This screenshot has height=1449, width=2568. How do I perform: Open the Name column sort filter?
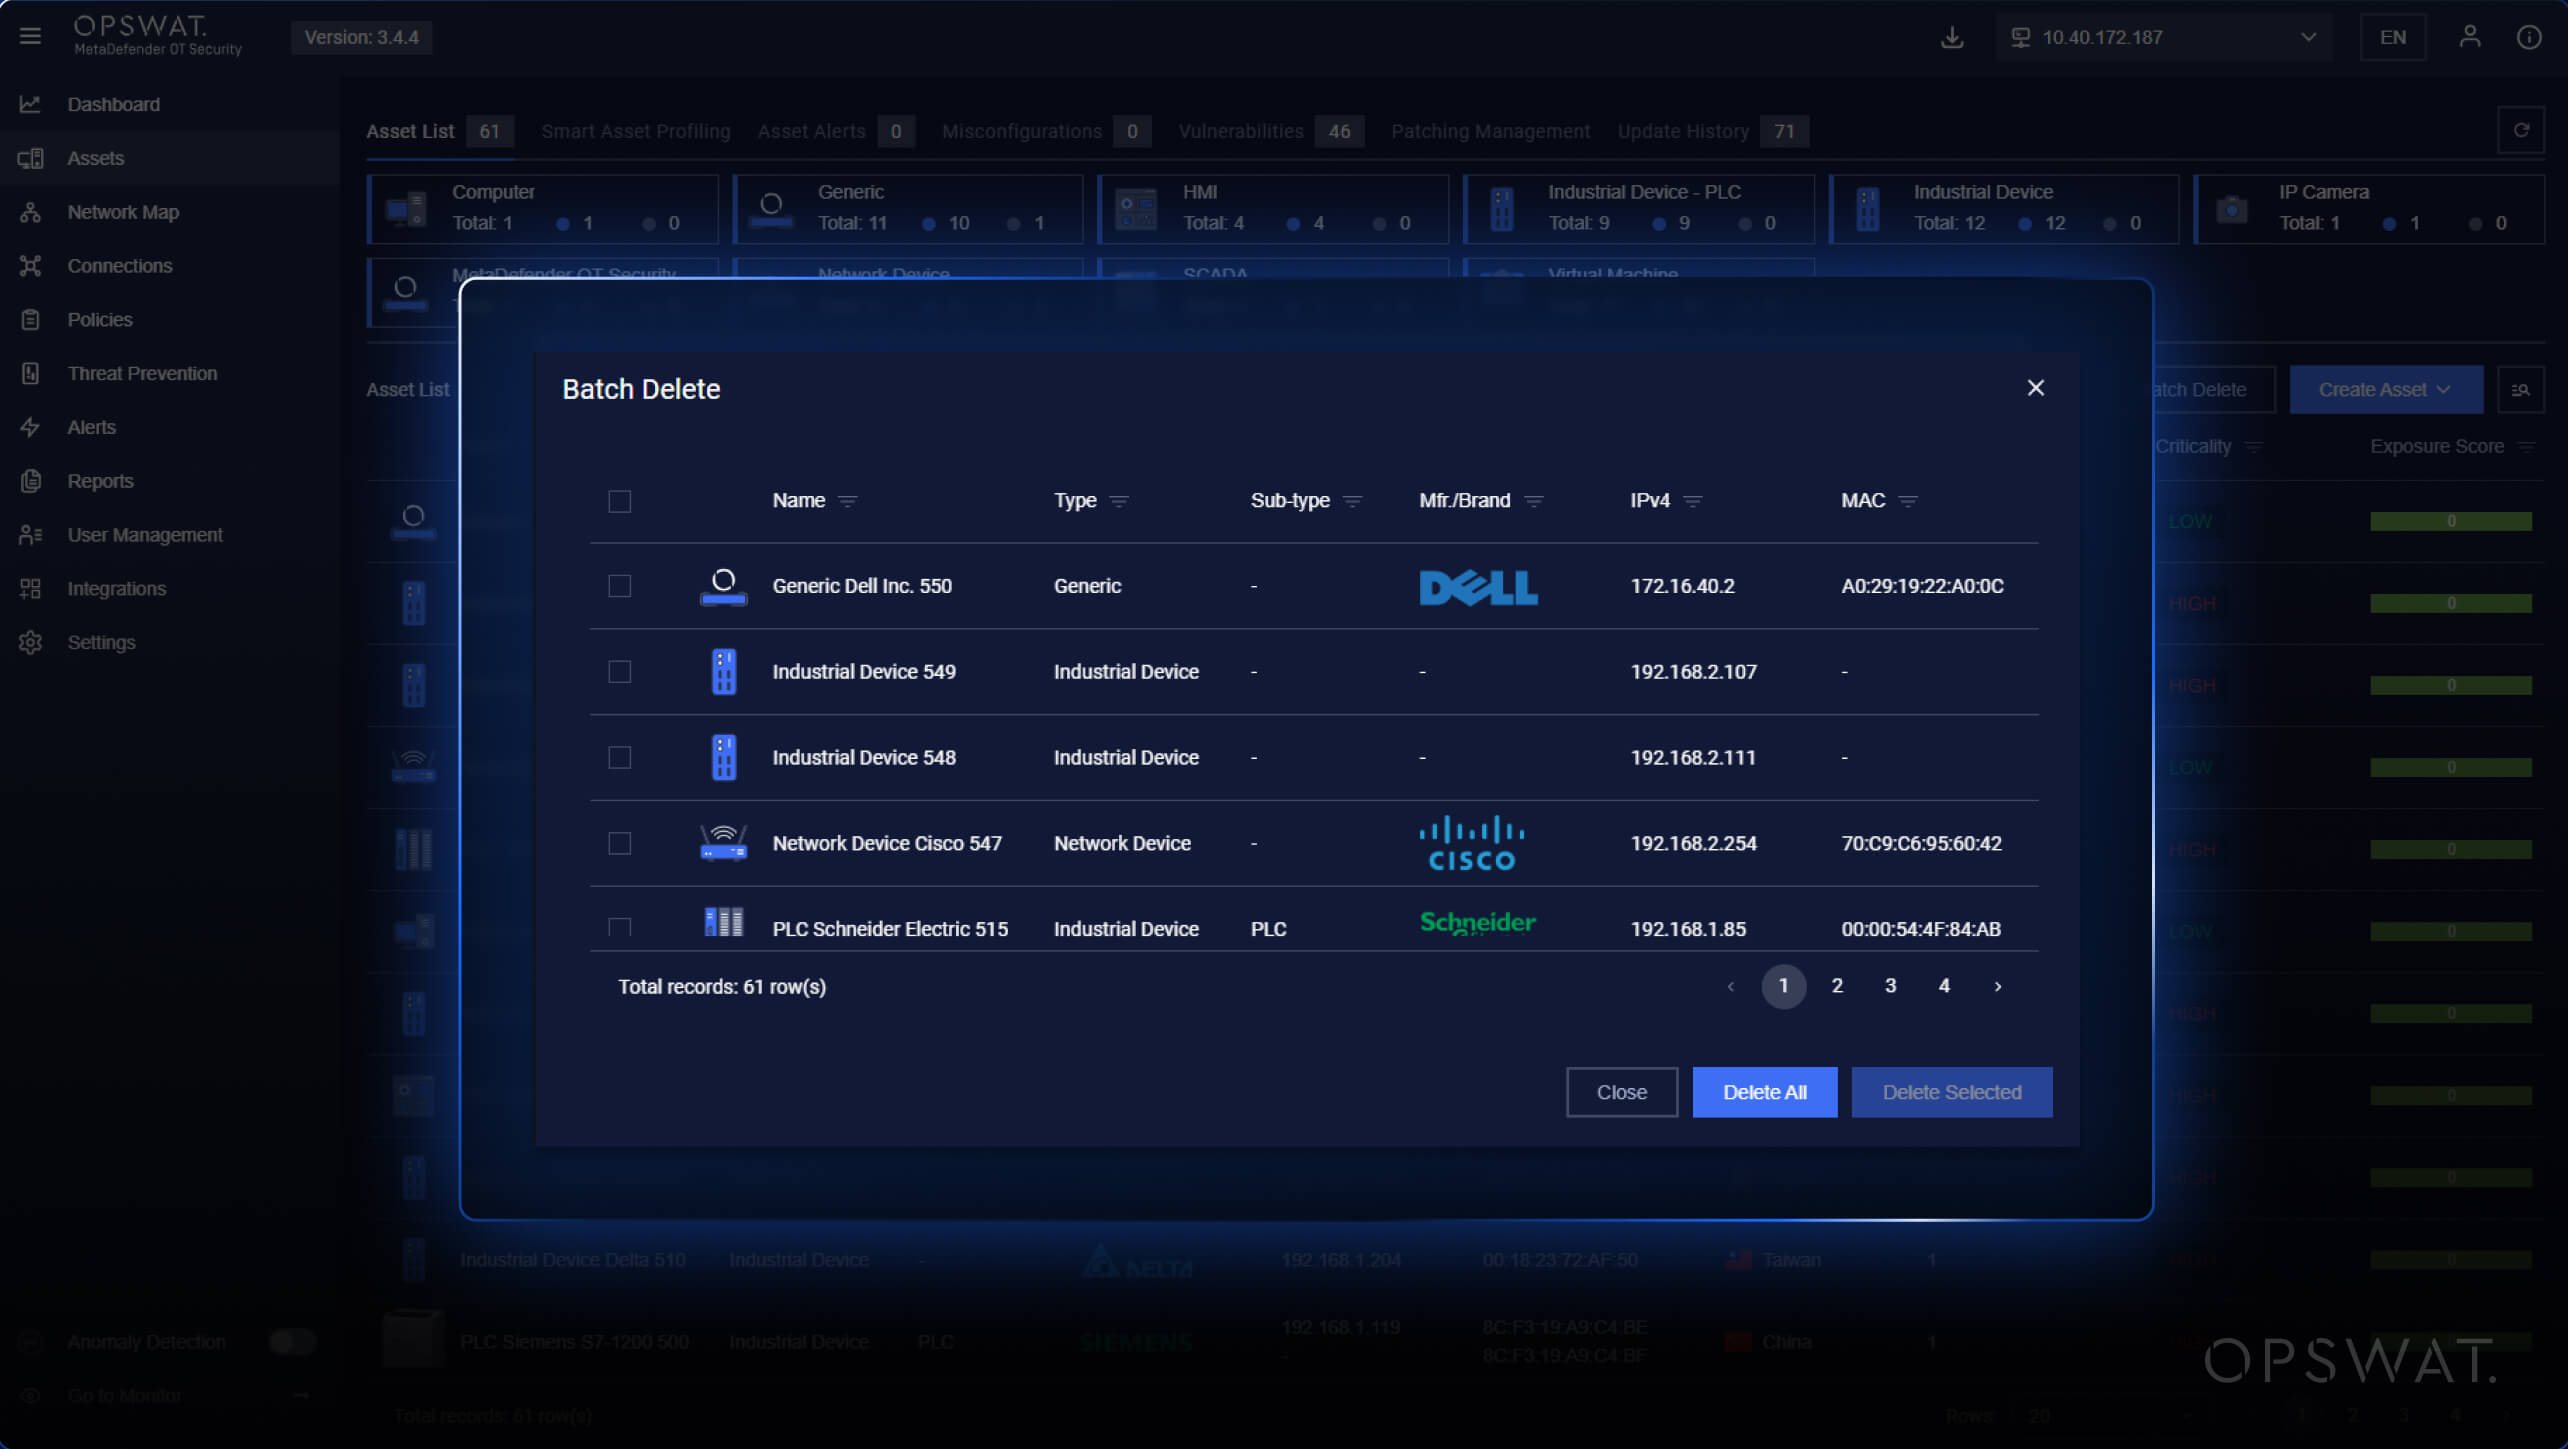click(848, 501)
